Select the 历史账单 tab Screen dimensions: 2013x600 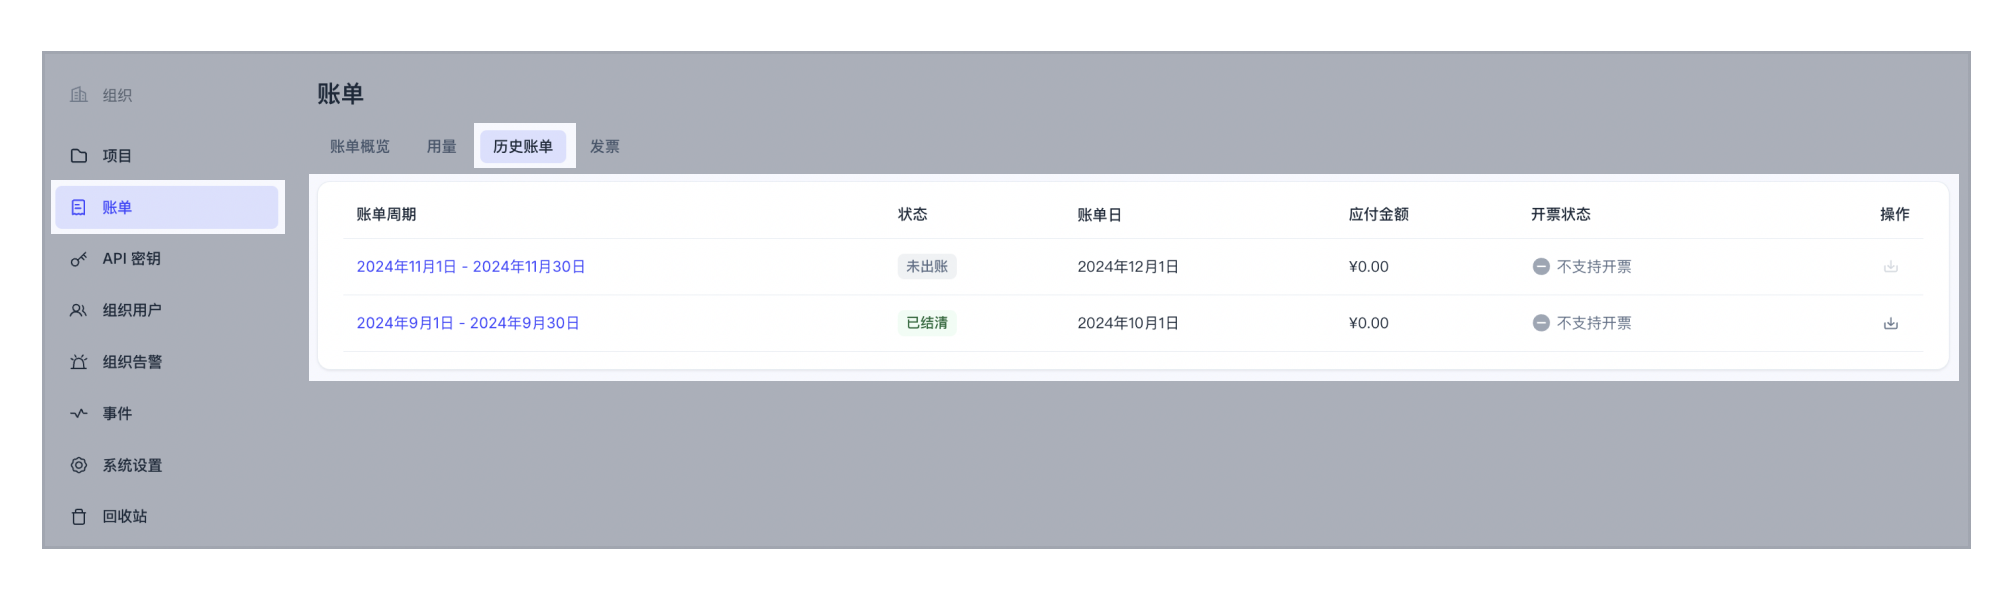pyautogui.click(x=524, y=146)
